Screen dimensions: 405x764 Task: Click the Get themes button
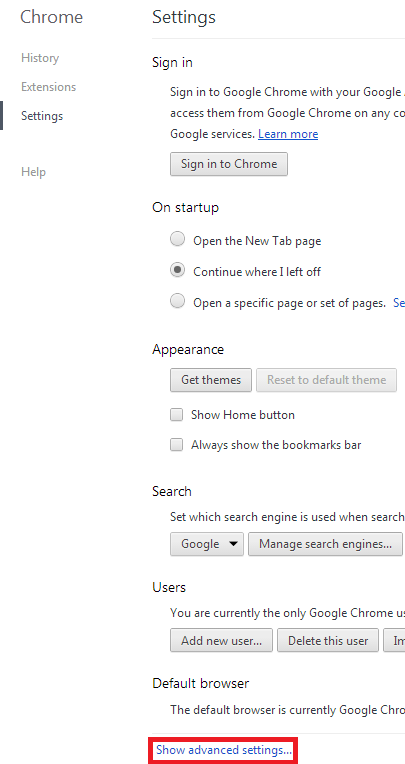211,380
